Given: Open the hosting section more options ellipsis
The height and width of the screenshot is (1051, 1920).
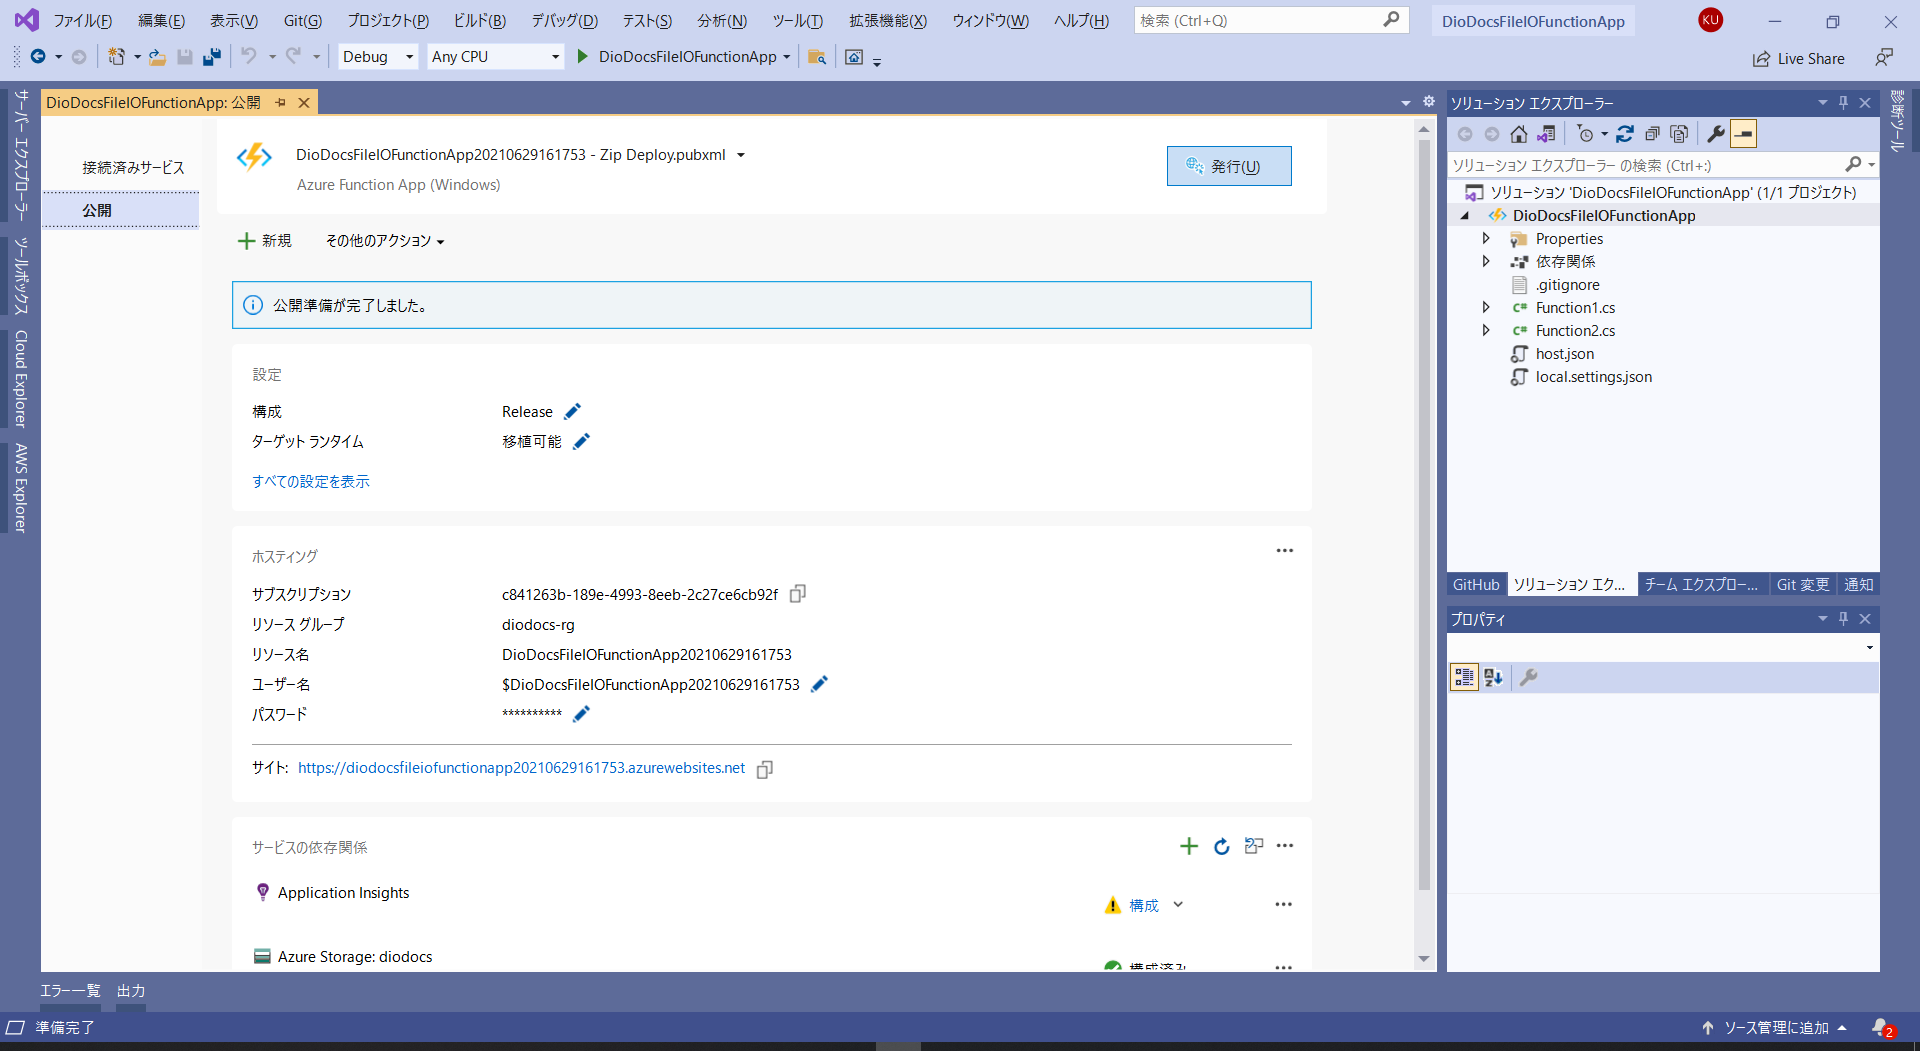Looking at the screenshot, I should [1285, 551].
